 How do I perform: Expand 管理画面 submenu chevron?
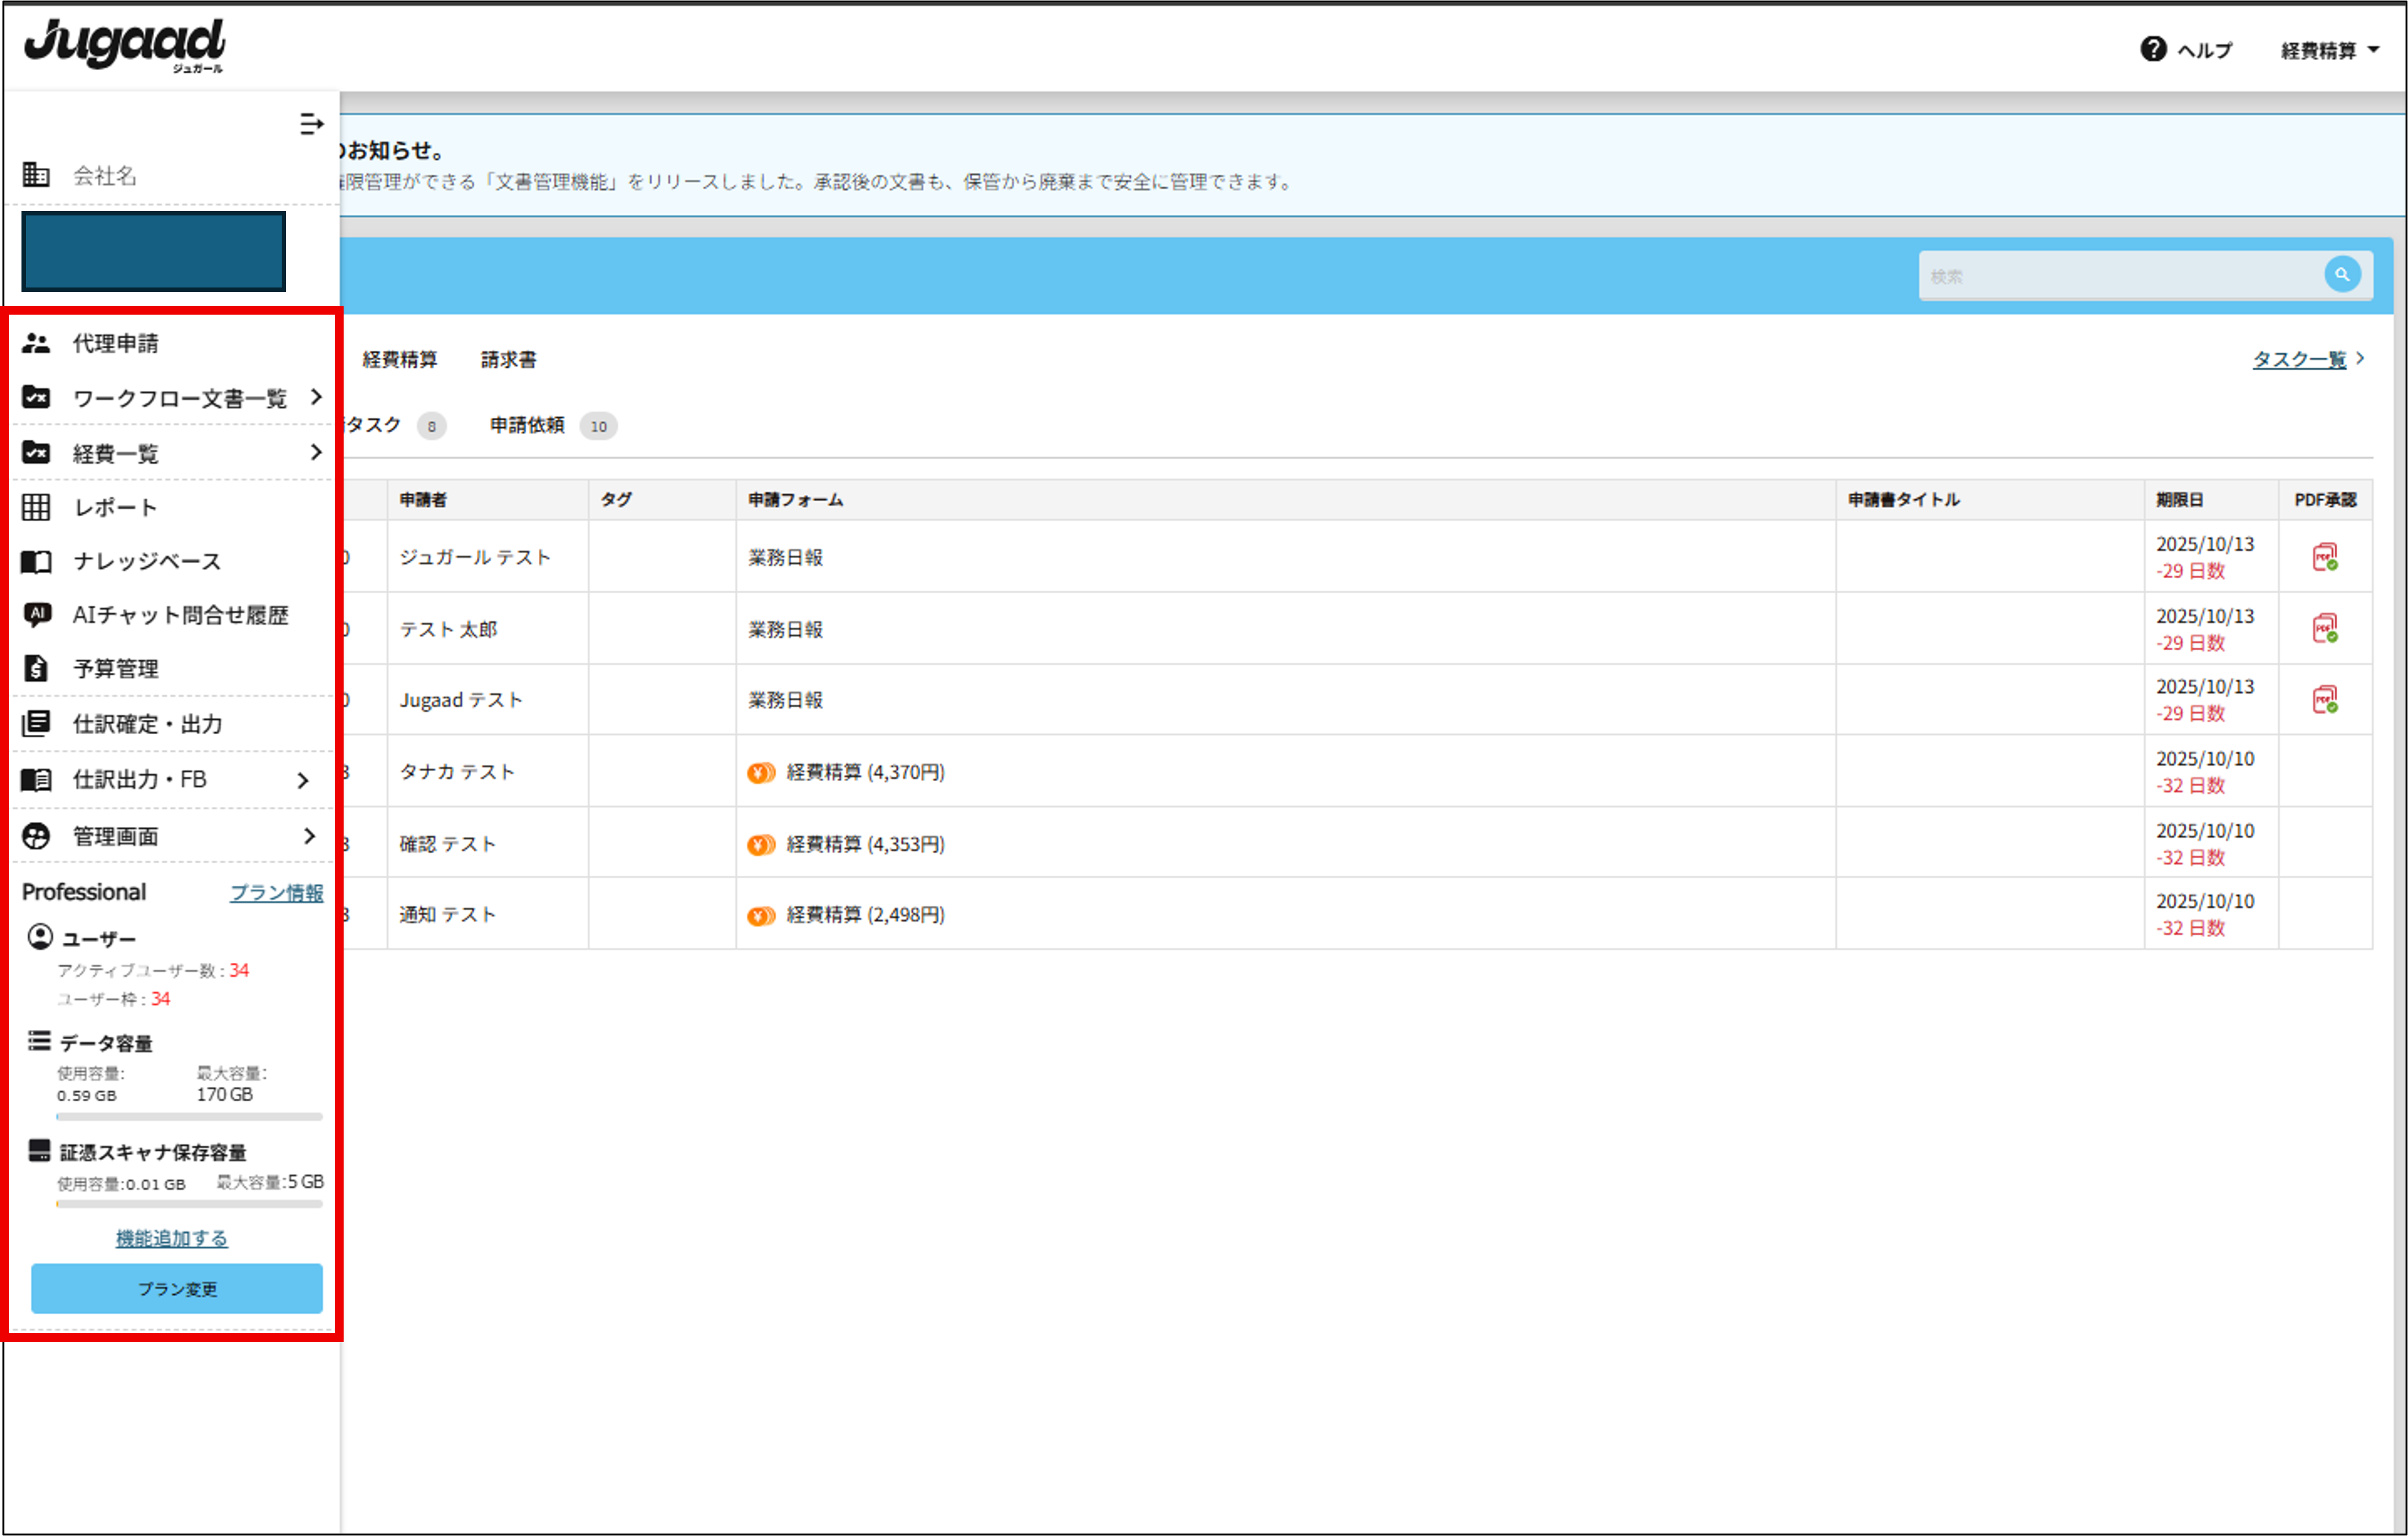coord(309,835)
